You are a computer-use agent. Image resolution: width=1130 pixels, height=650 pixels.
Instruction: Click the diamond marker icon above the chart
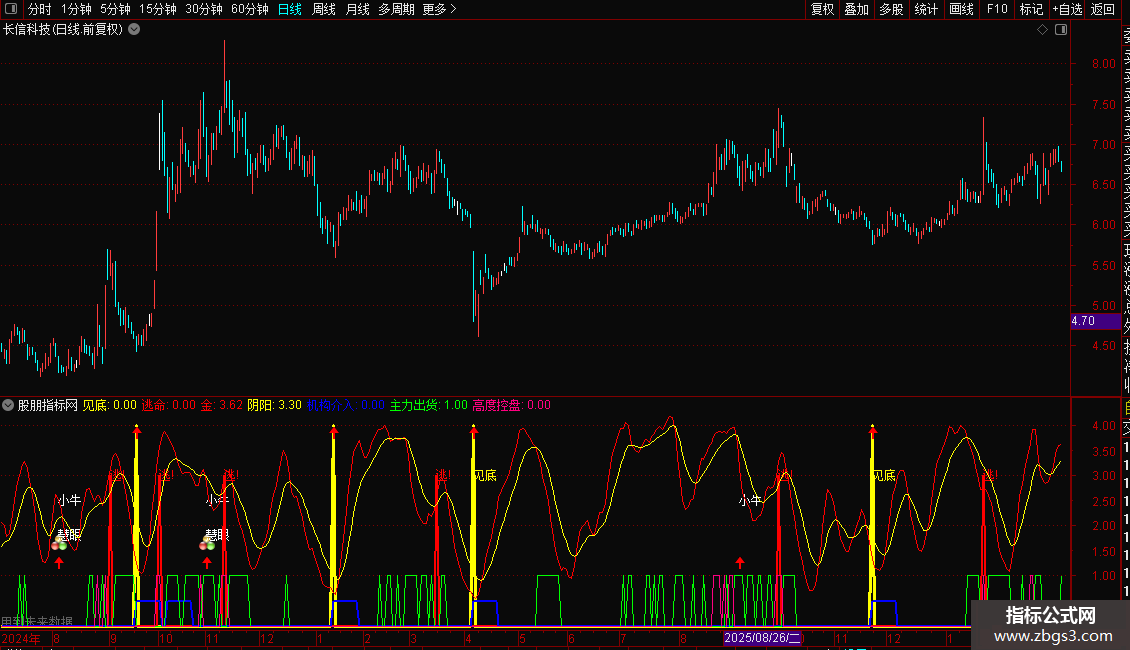tap(1042, 30)
